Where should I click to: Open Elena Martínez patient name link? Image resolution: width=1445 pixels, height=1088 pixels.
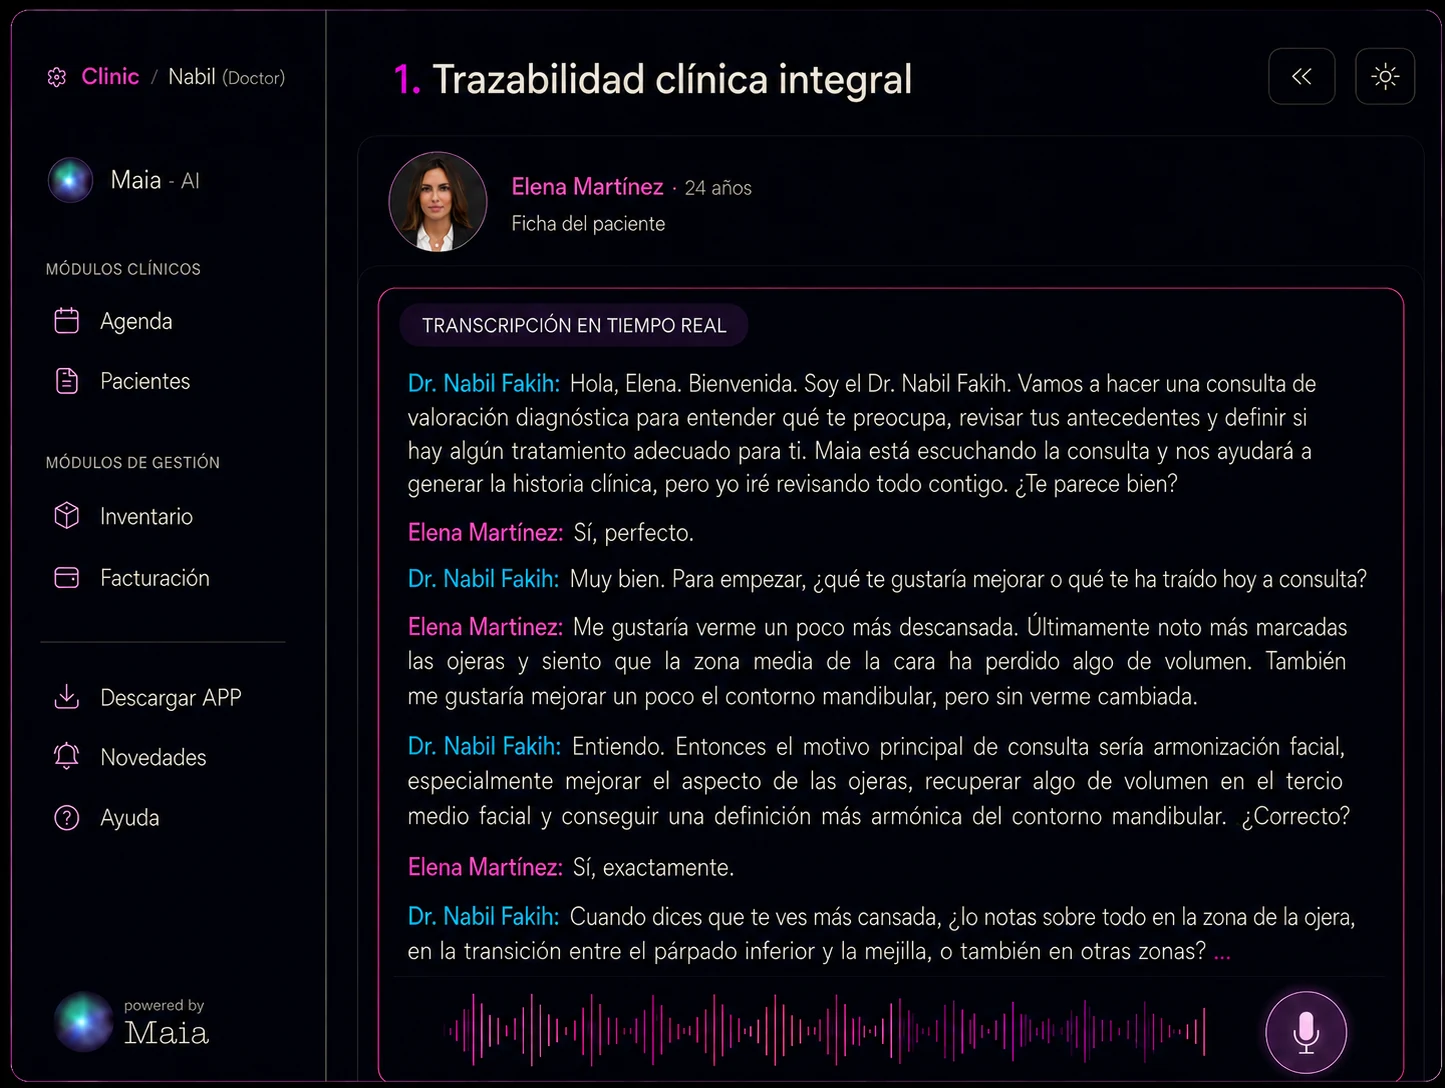[x=587, y=187]
